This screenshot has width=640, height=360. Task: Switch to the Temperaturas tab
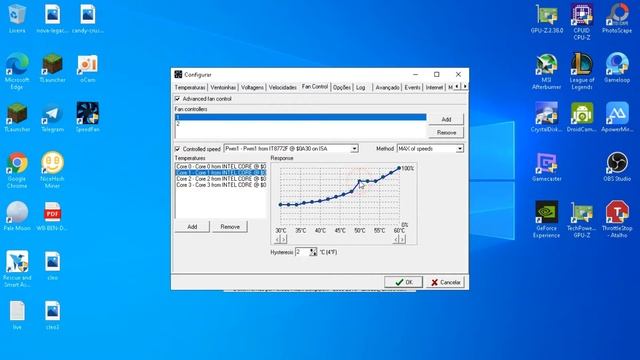pyautogui.click(x=190, y=87)
